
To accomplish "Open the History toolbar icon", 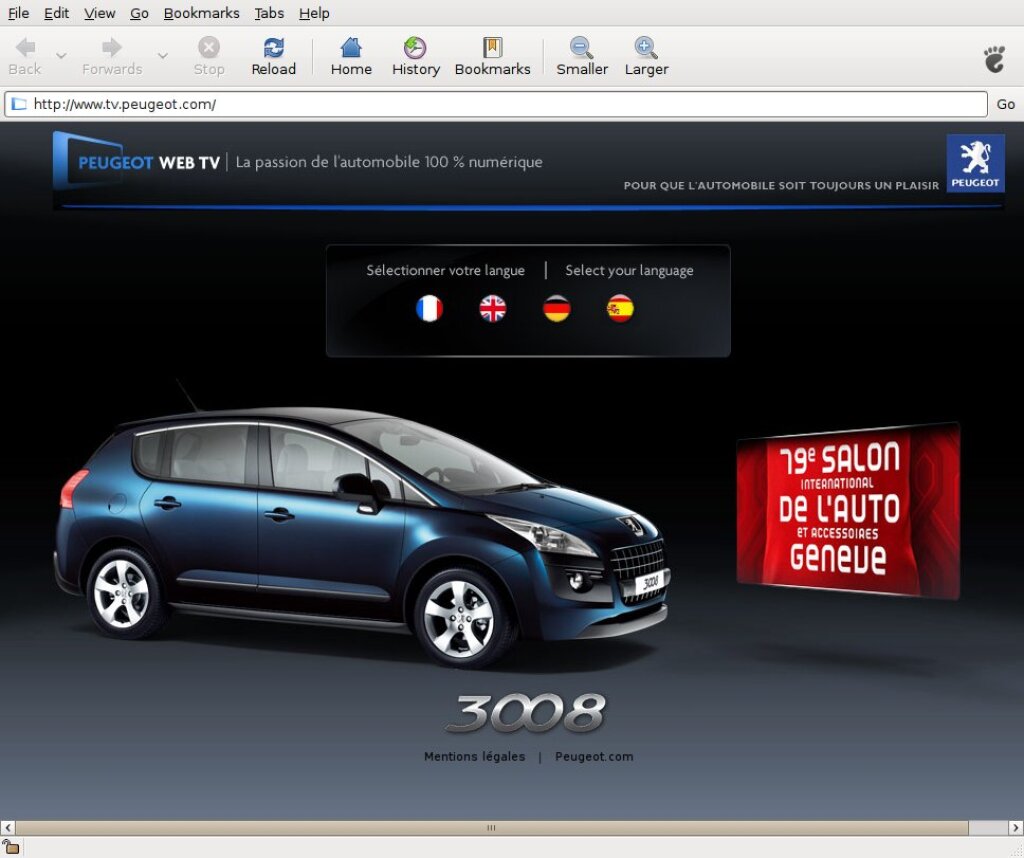I will (415, 48).
